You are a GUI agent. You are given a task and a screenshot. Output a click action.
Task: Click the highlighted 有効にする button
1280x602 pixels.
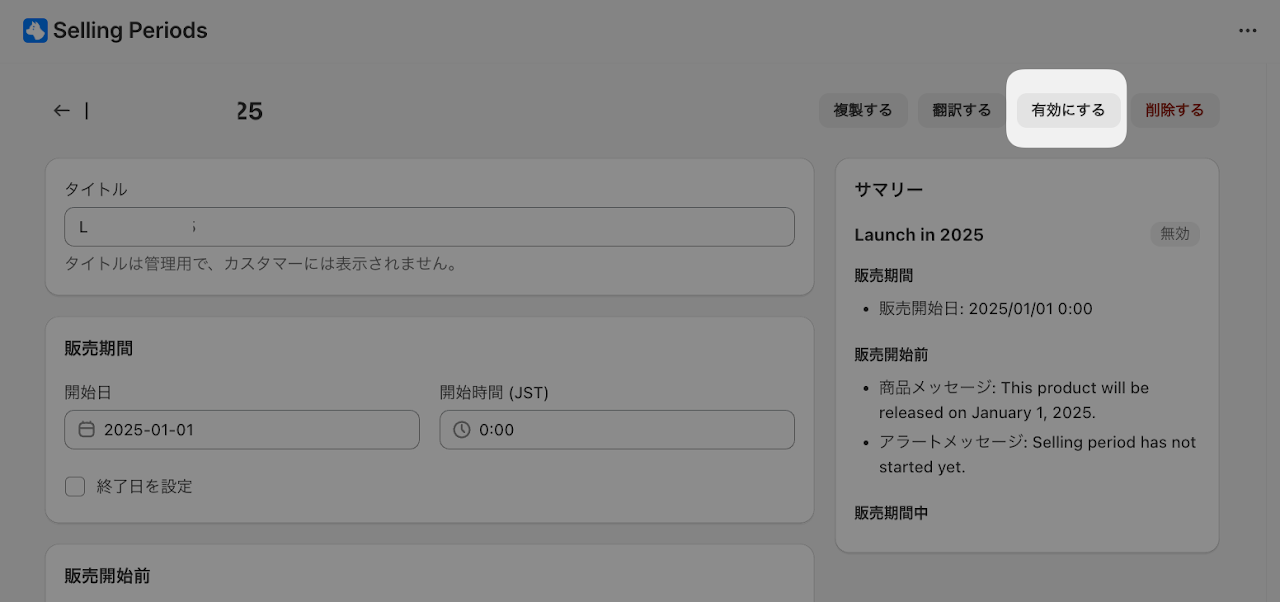tap(1068, 111)
